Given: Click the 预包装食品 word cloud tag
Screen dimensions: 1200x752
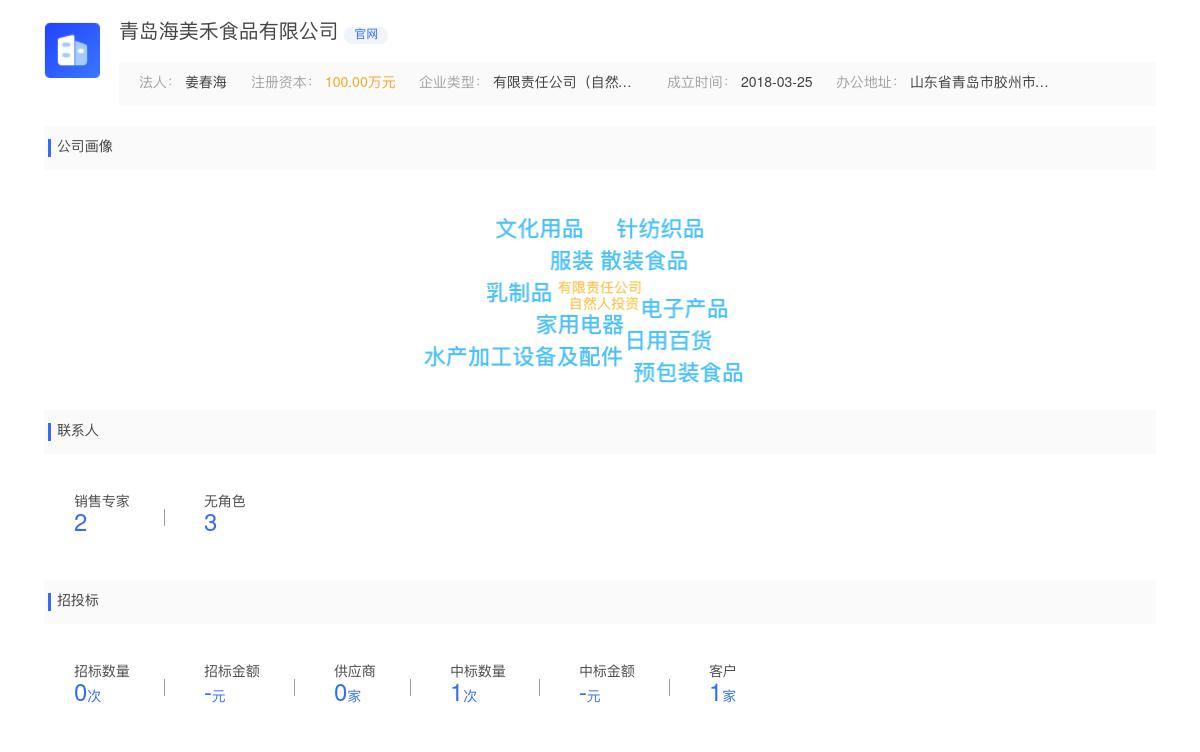Looking at the screenshot, I should (687, 373).
